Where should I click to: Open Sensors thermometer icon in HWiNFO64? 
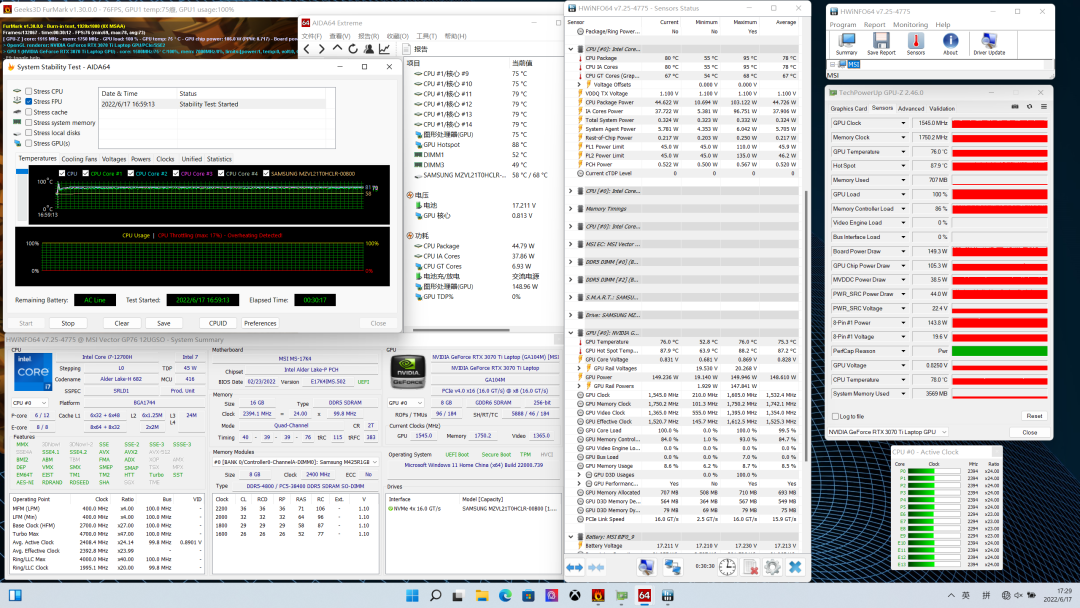click(x=915, y=44)
